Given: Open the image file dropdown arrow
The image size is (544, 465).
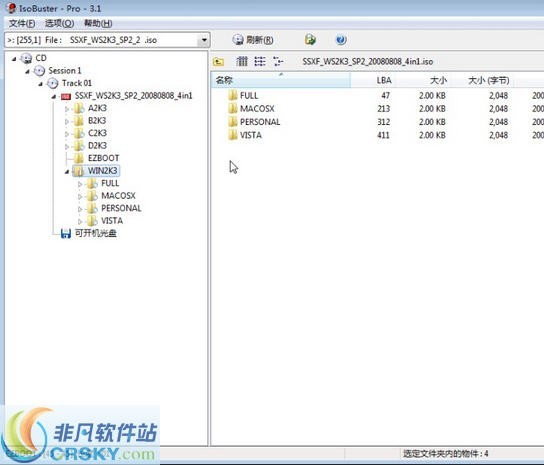Looking at the screenshot, I should click(204, 40).
